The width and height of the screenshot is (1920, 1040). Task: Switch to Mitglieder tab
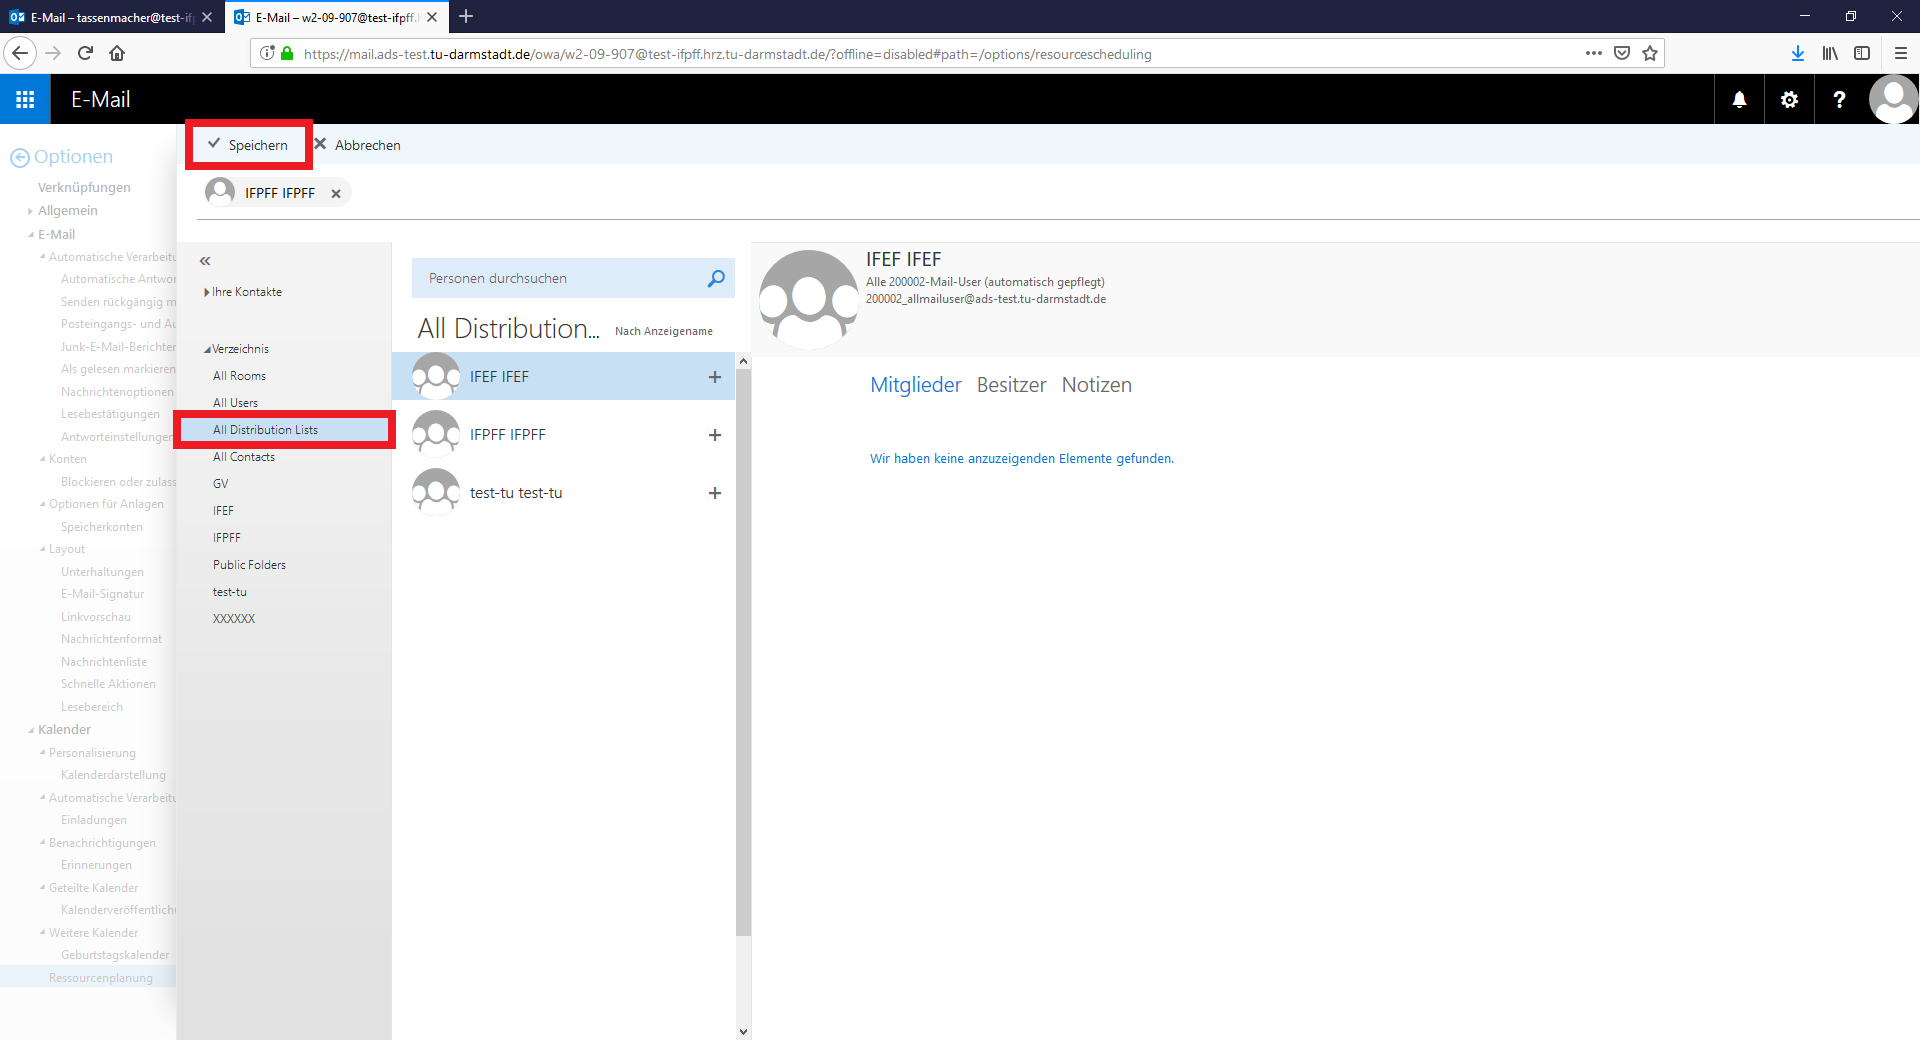[x=915, y=385]
